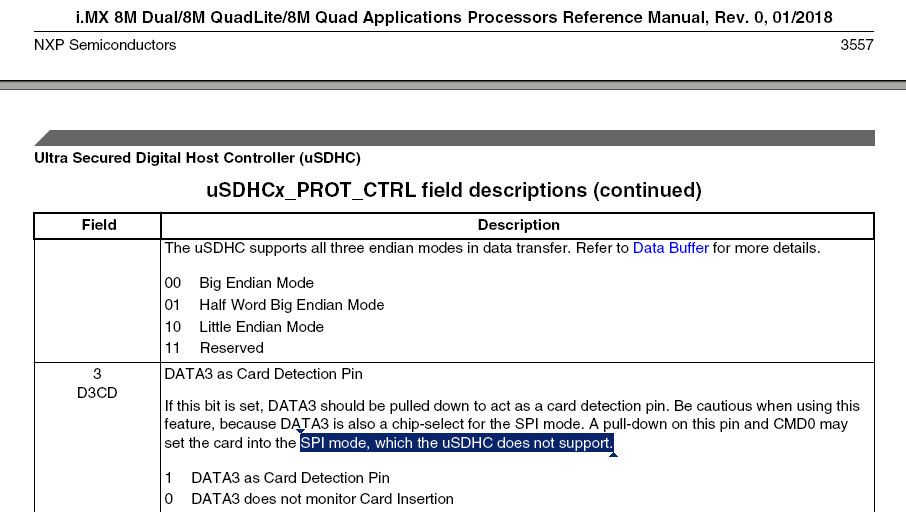Click the Reserved value entry
This screenshot has height=512, width=906.
[x=231, y=348]
